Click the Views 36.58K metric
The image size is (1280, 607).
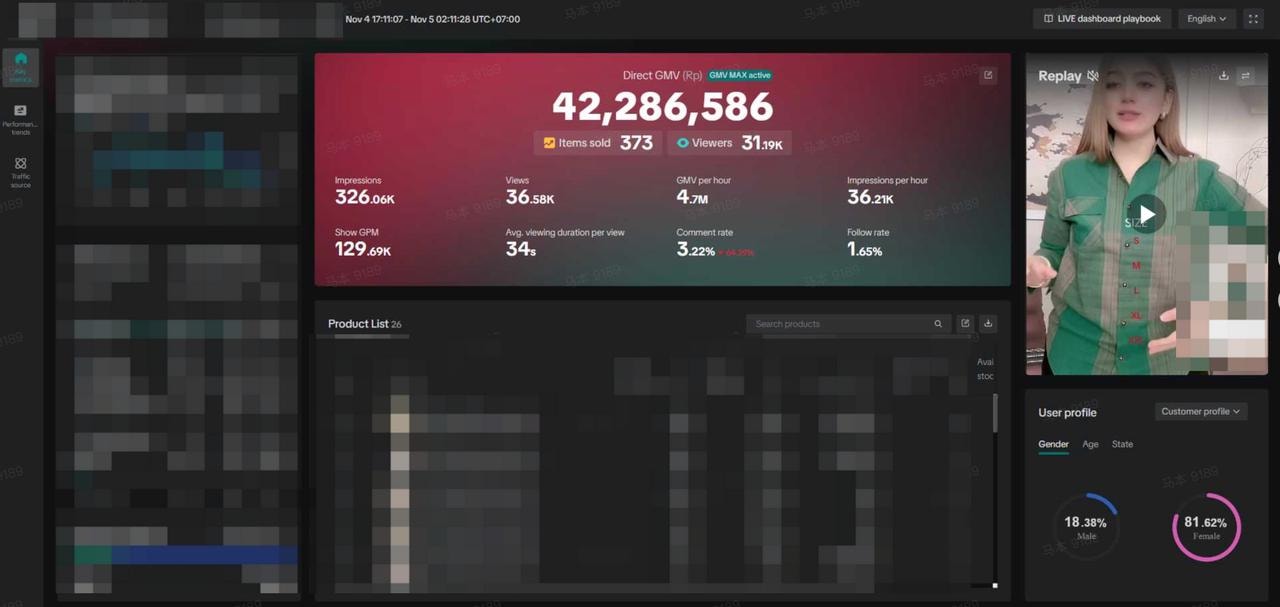(x=530, y=191)
